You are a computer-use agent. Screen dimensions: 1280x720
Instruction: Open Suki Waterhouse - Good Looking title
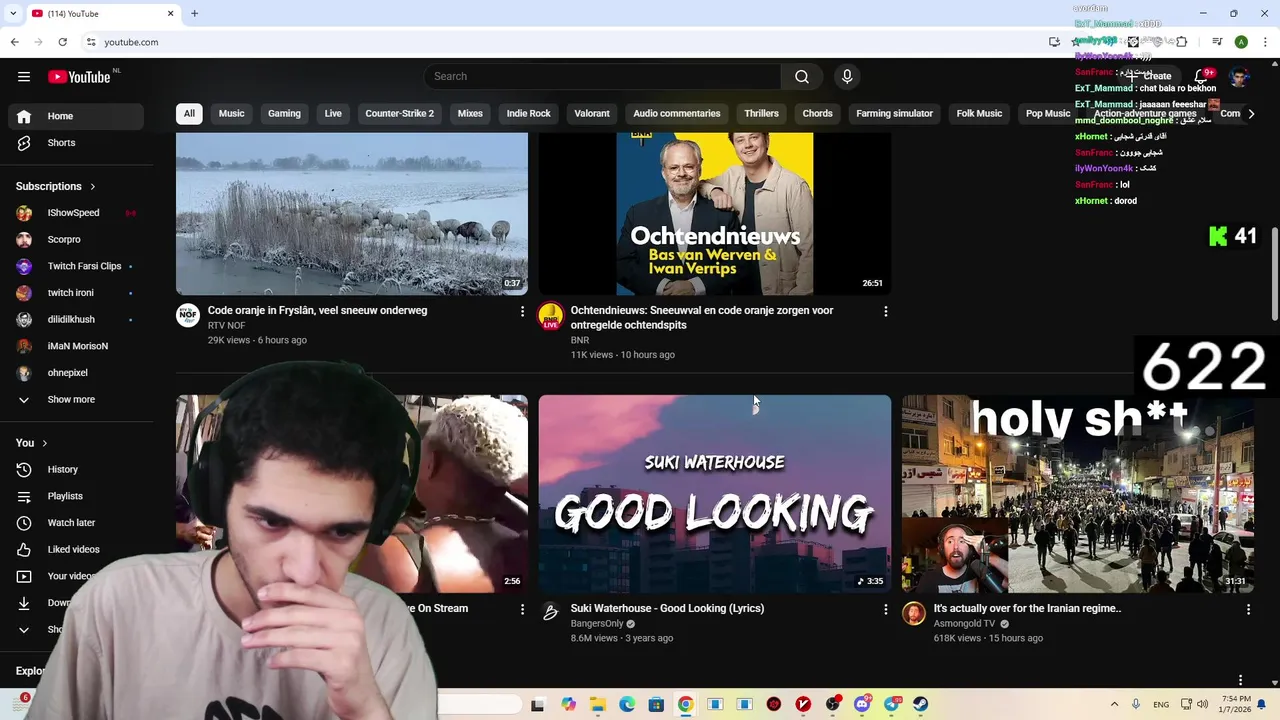click(x=667, y=608)
